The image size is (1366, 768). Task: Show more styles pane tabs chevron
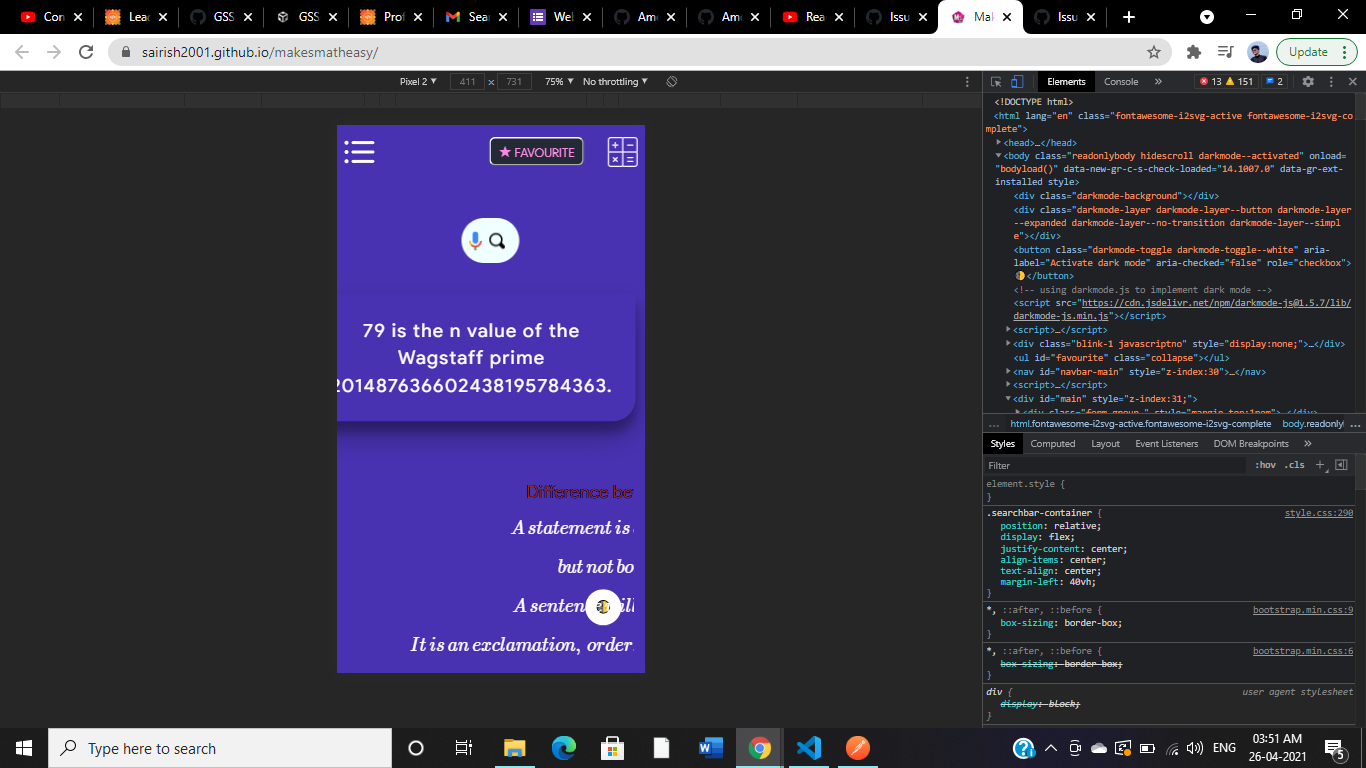[x=1307, y=444]
